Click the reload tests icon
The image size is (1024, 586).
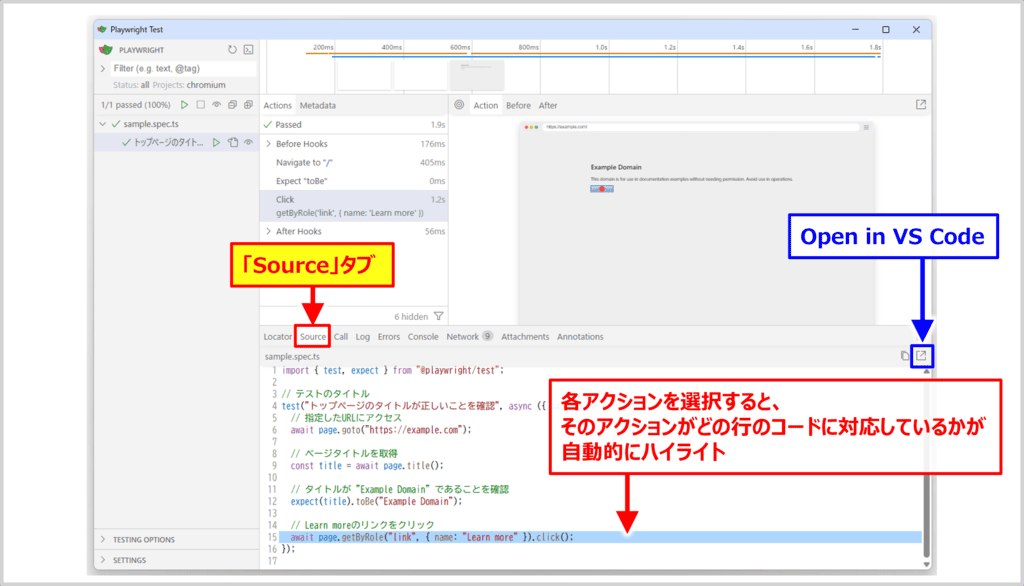point(232,49)
